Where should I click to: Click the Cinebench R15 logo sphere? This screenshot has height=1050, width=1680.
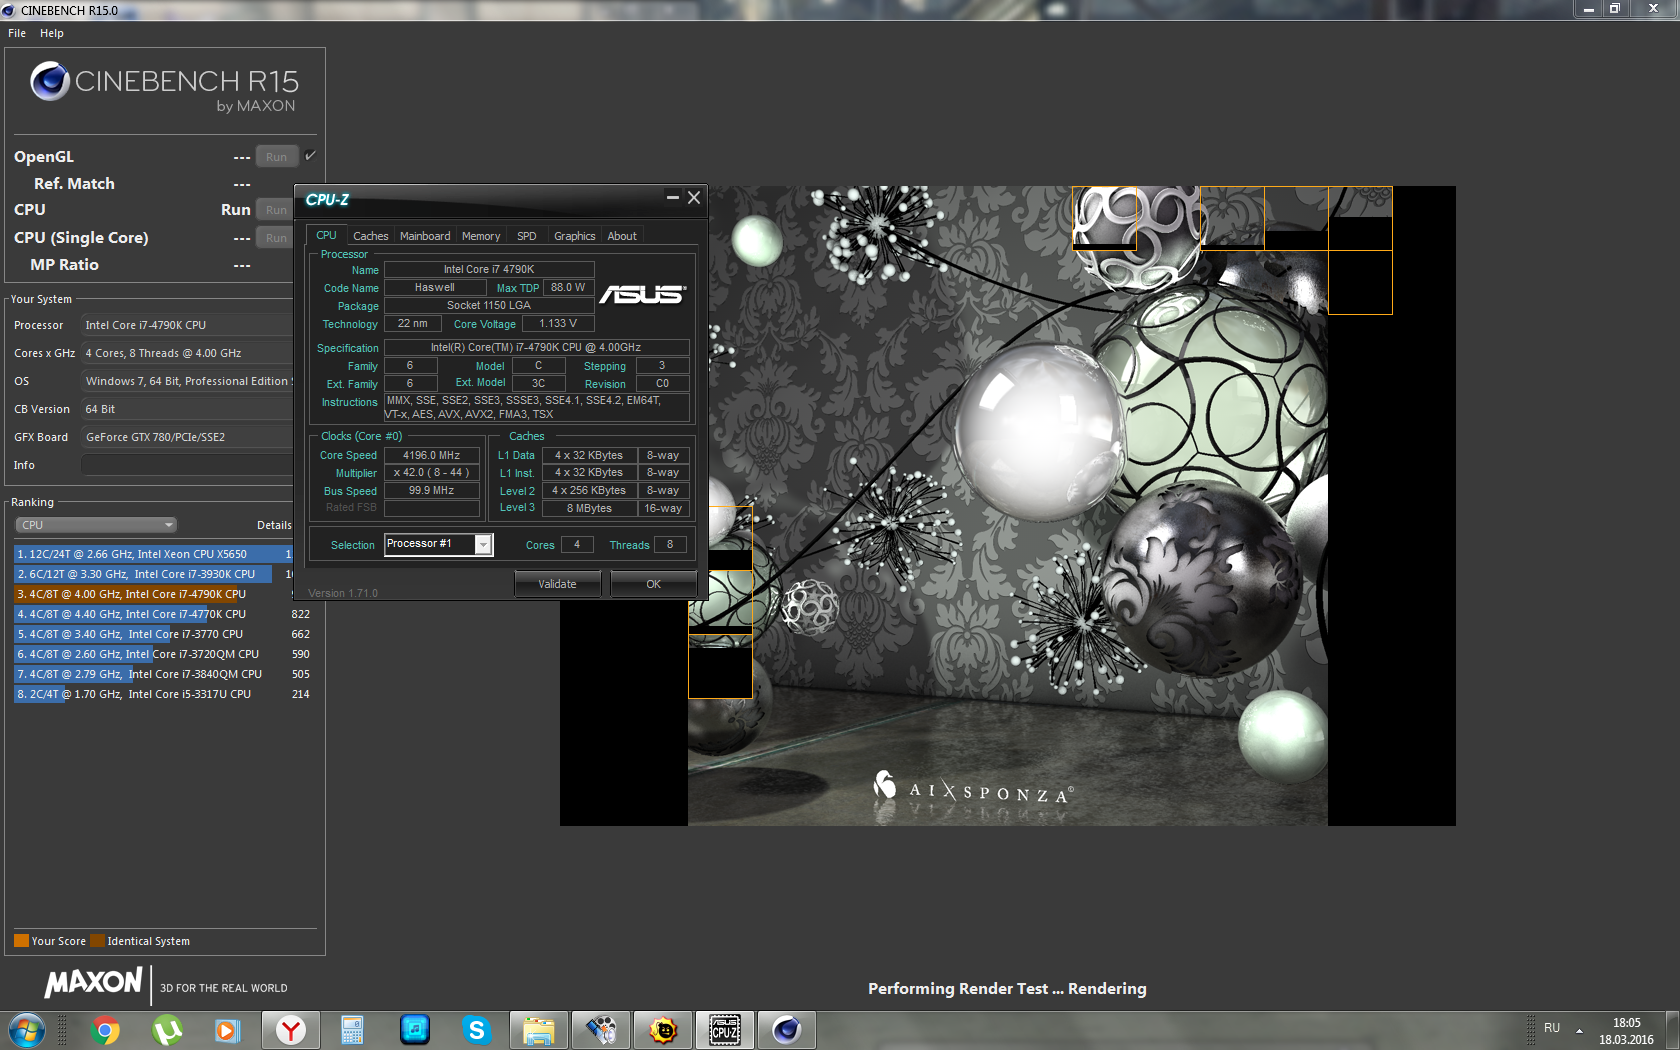click(x=50, y=81)
